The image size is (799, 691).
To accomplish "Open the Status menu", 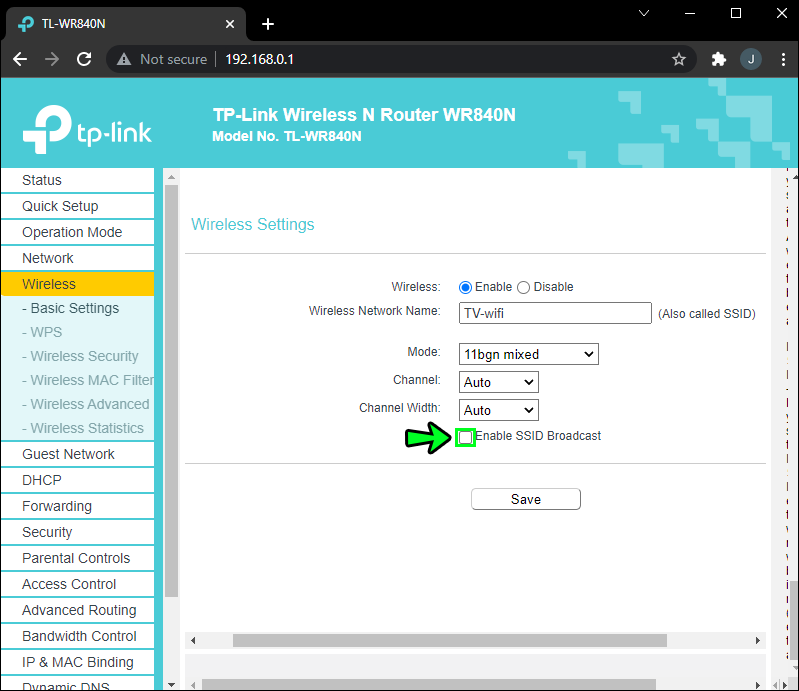I will point(77,180).
